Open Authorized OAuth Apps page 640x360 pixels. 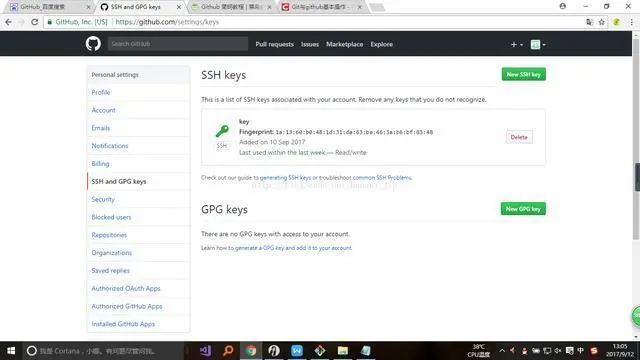138,288
